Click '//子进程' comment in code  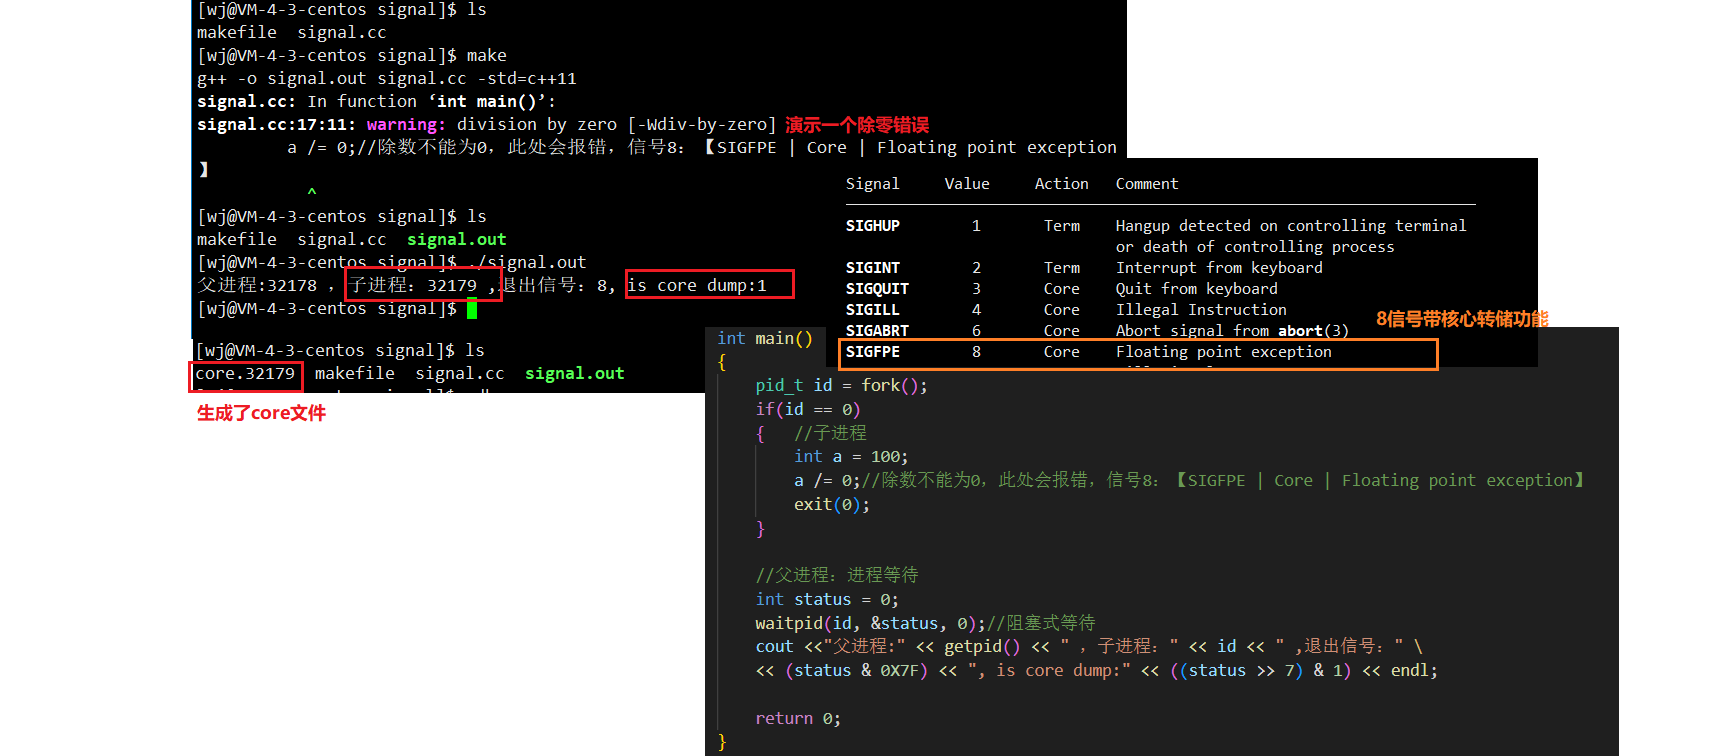tap(830, 433)
